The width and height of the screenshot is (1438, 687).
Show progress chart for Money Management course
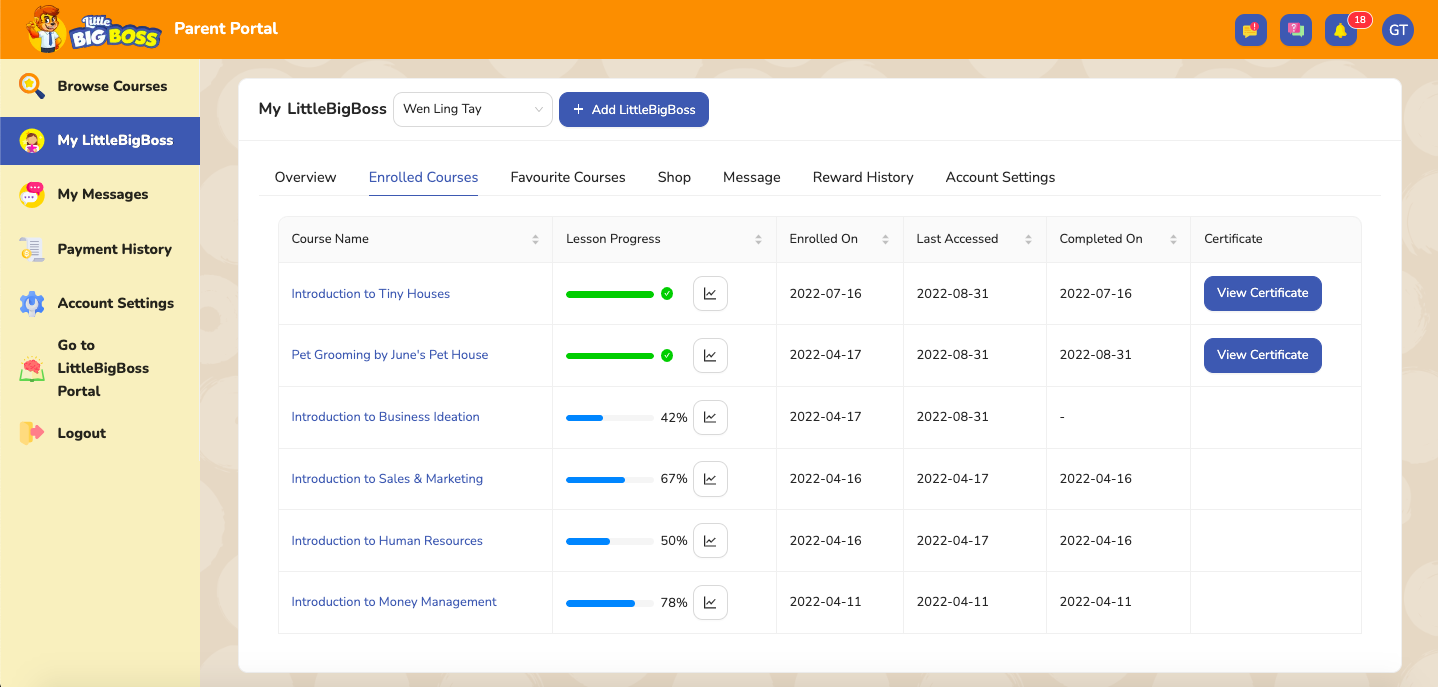(x=710, y=602)
